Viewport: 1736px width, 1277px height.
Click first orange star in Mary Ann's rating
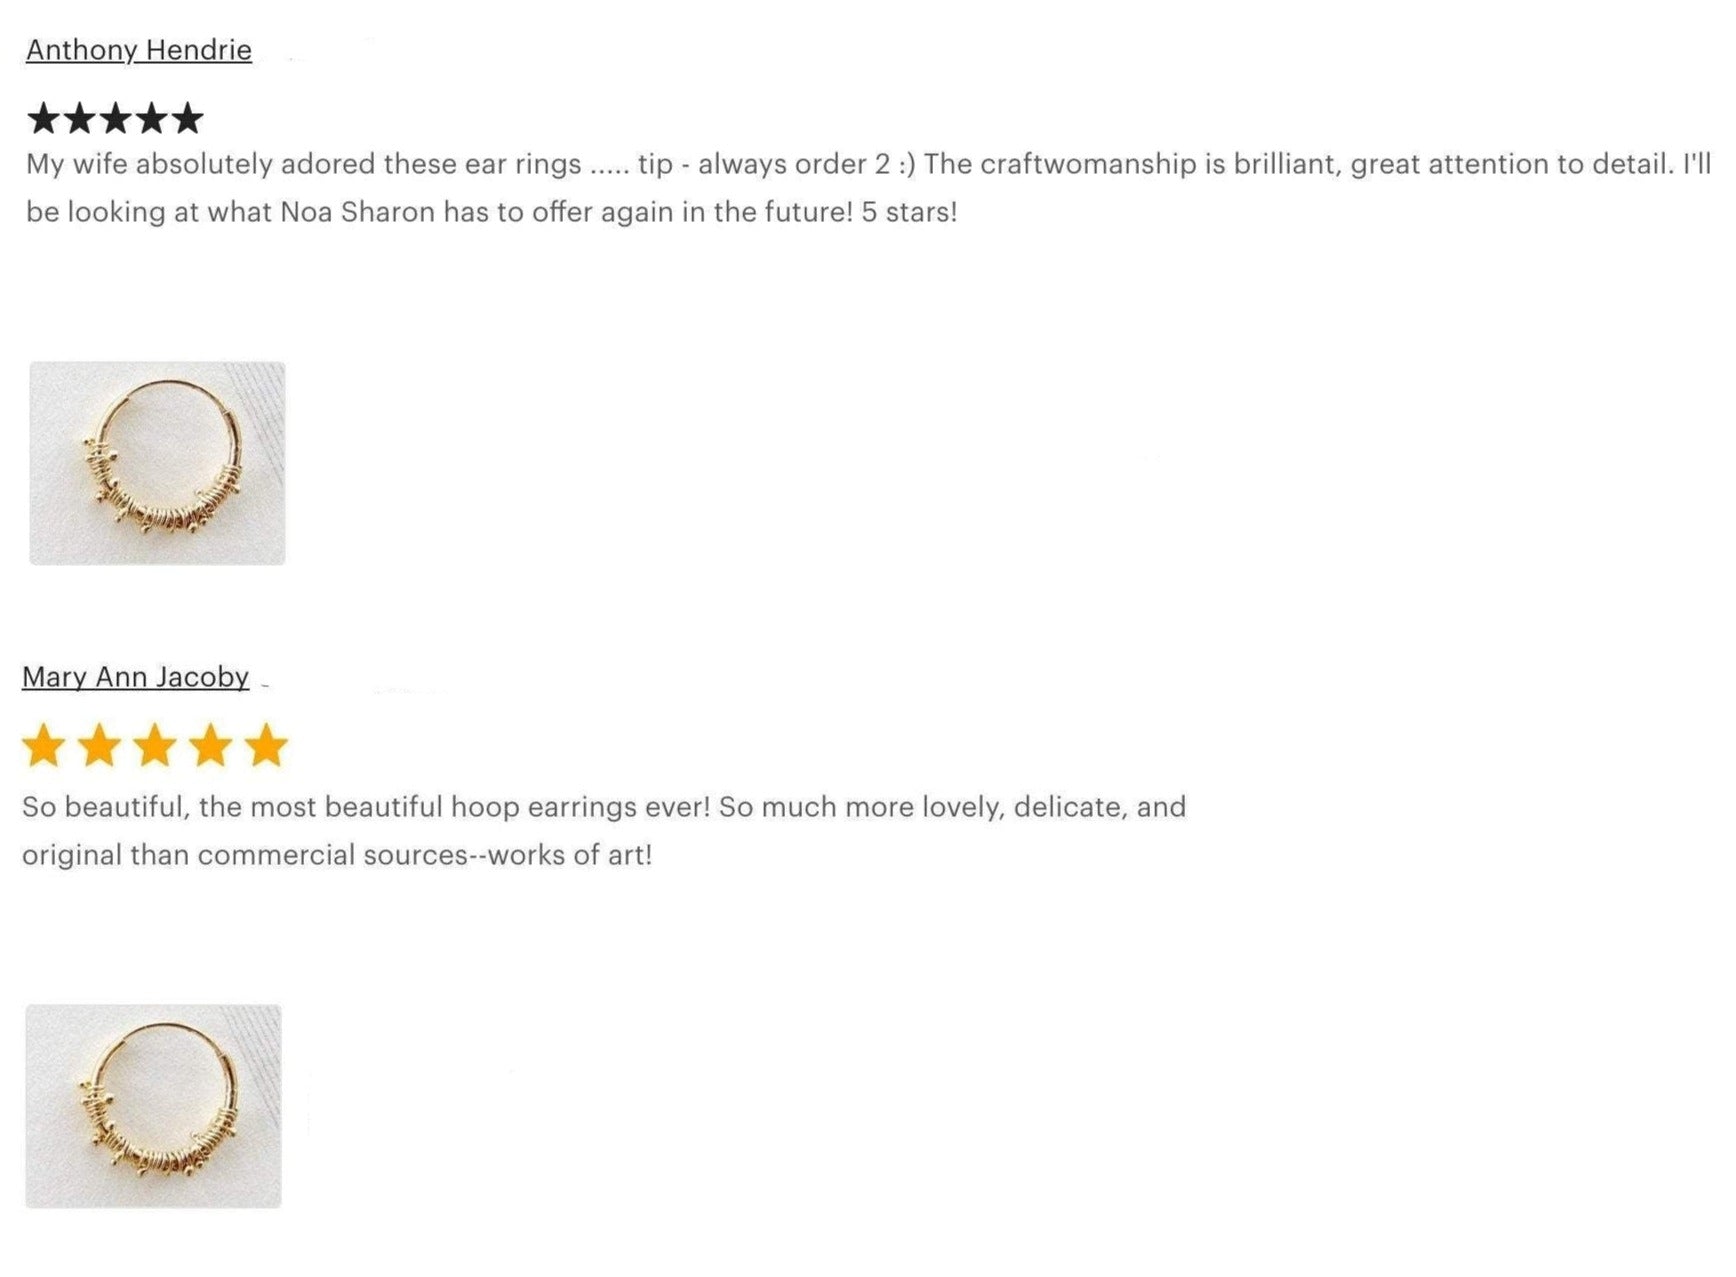click(44, 746)
